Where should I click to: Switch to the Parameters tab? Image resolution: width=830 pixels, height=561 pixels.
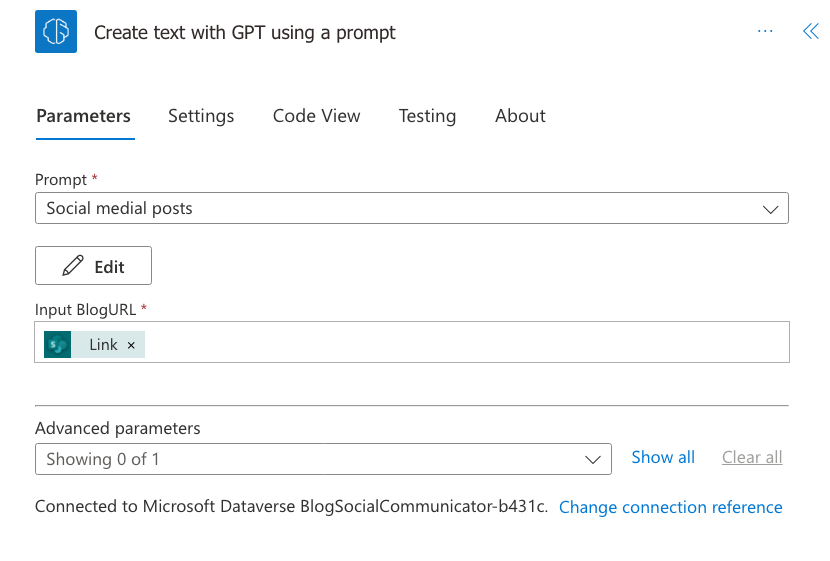coord(83,116)
